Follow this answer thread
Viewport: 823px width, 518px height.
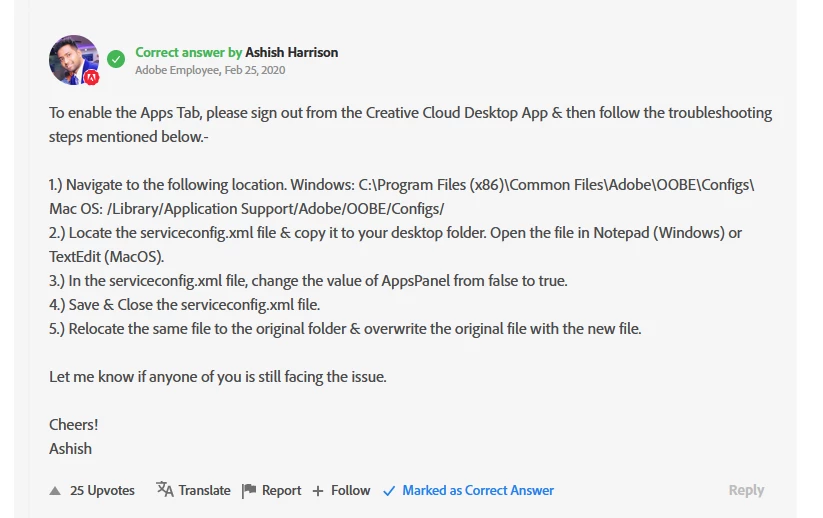351,490
